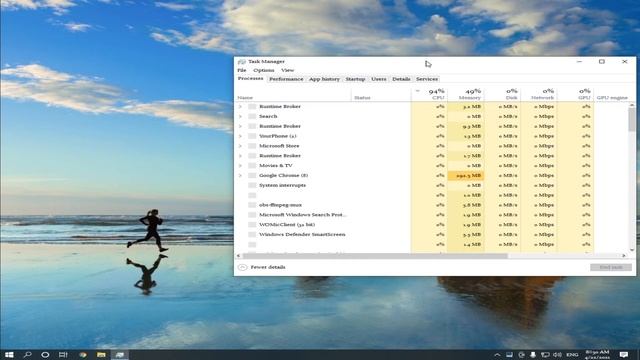Expand the Search process group

[x=240, y=116]
